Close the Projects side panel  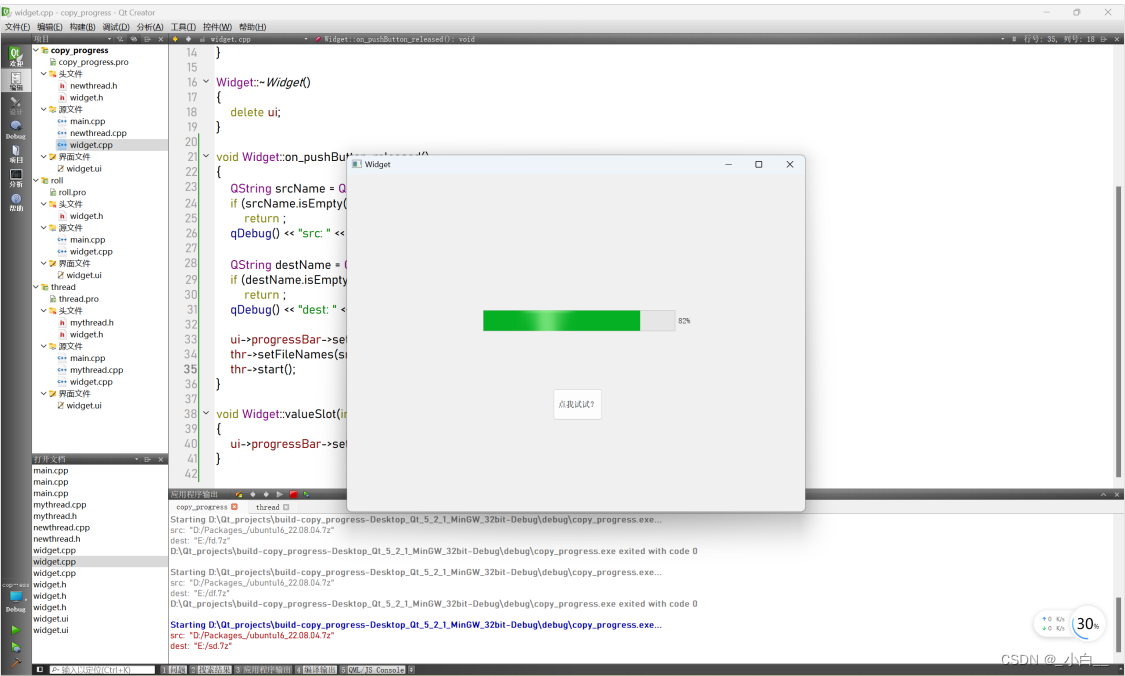[161, 39]
